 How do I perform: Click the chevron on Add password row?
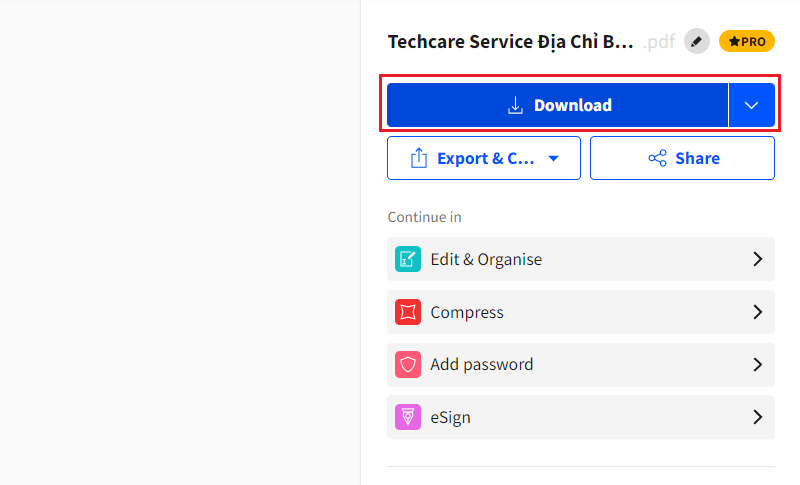click(x=757, y=364)
